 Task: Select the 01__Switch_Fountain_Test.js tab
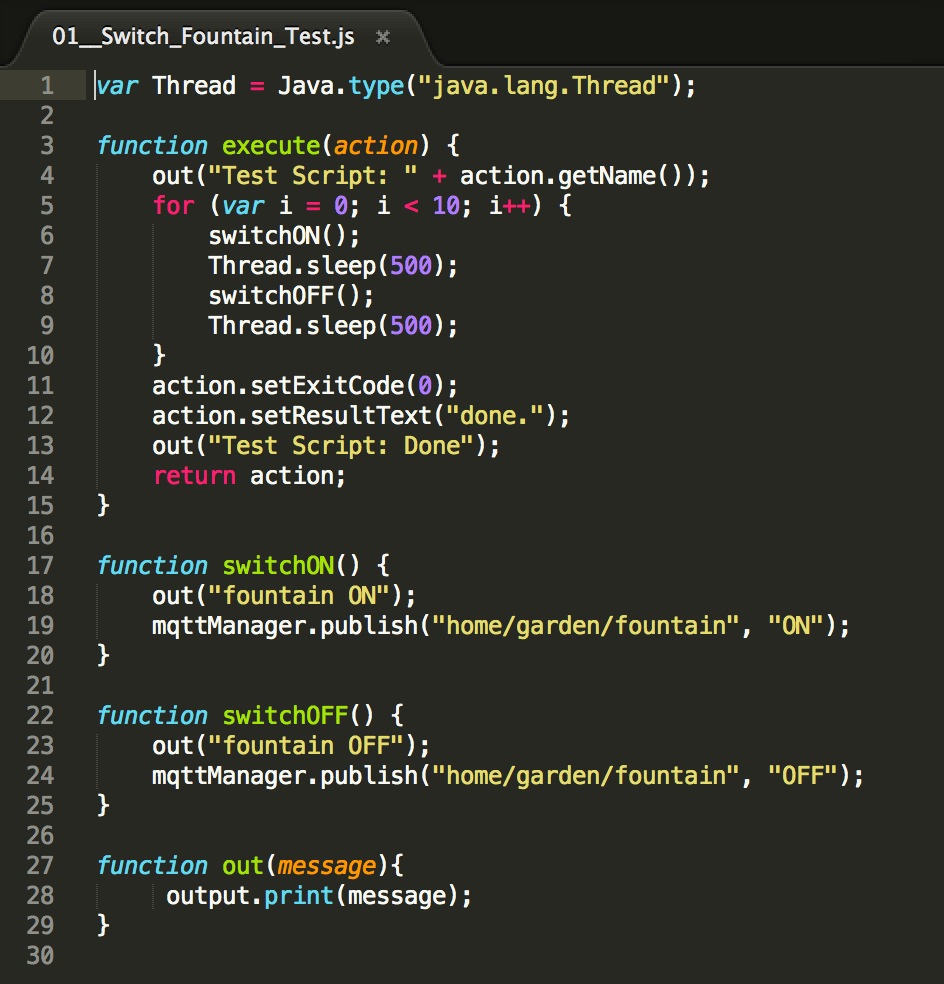pyautogui.click(x=202, y=37)
